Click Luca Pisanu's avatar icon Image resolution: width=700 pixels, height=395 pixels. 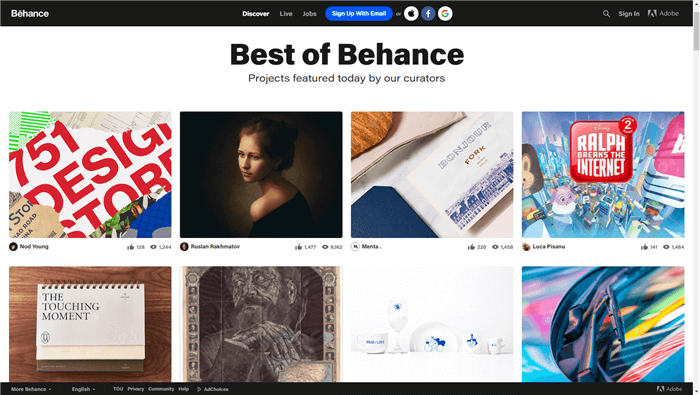(x=526, y=247)
